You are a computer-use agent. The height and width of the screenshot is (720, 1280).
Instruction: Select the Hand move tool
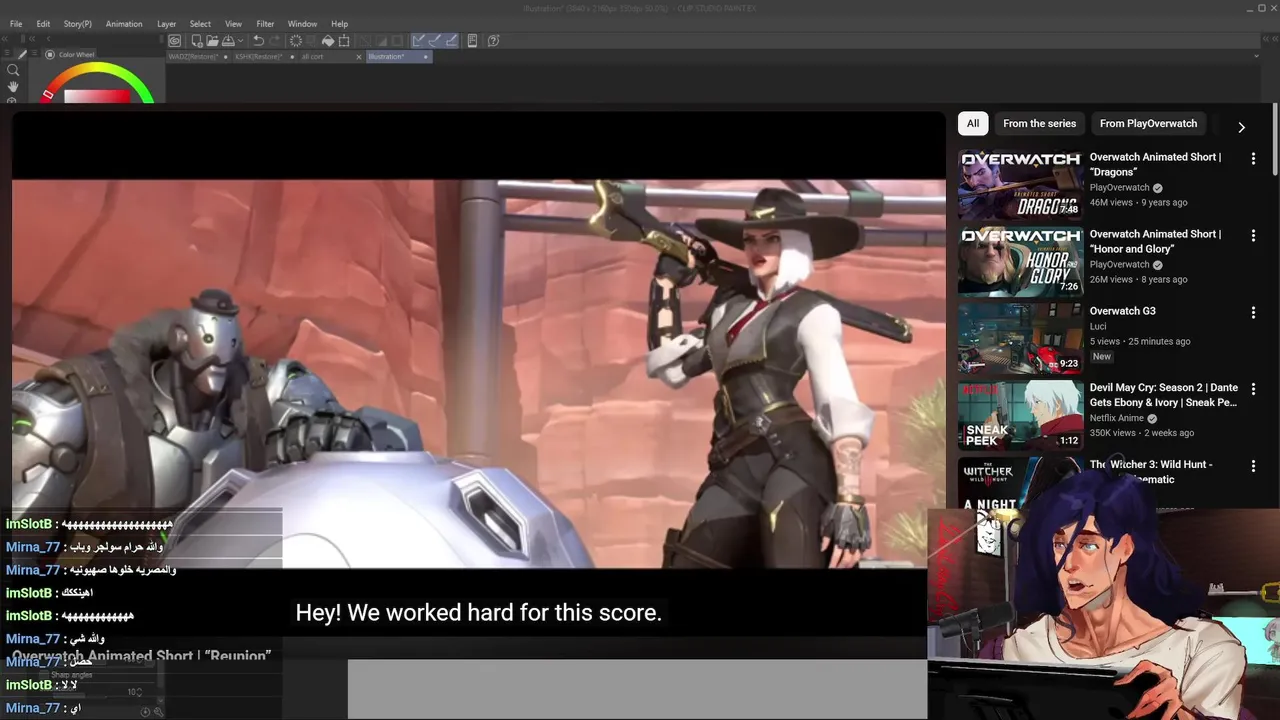(13, 87)
